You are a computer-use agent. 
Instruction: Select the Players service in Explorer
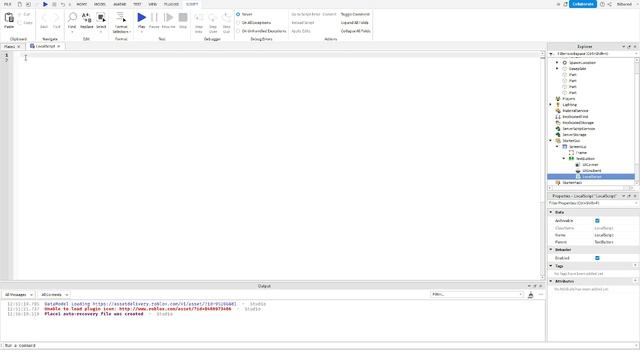pyautogui.click(x=569, y=99)
